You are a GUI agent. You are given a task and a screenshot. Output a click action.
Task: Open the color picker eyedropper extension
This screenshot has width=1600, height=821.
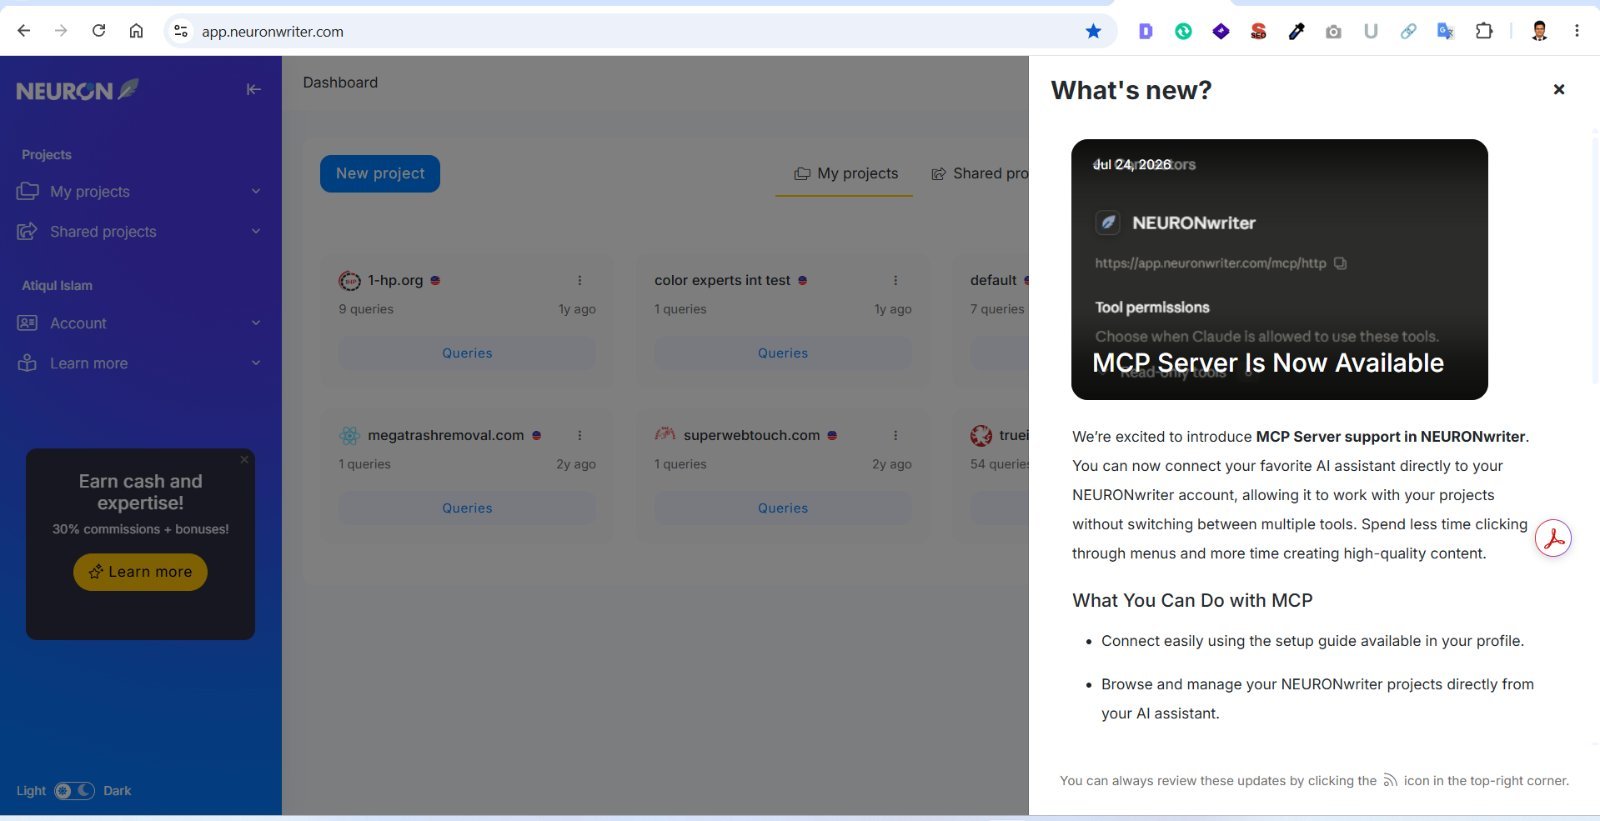1296,31
